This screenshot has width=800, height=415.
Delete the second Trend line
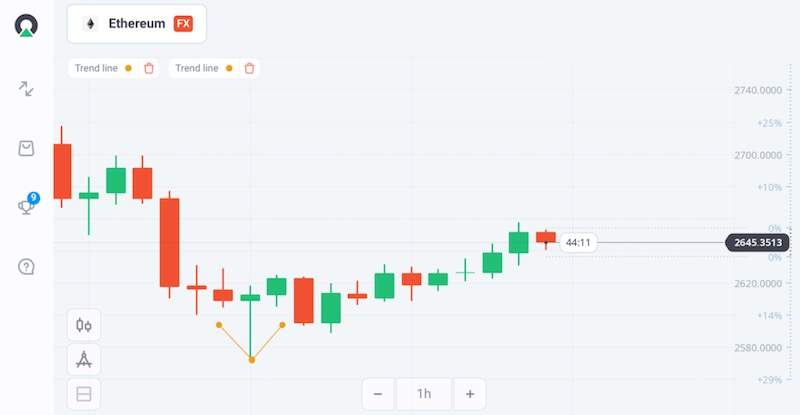pos(250,68)
